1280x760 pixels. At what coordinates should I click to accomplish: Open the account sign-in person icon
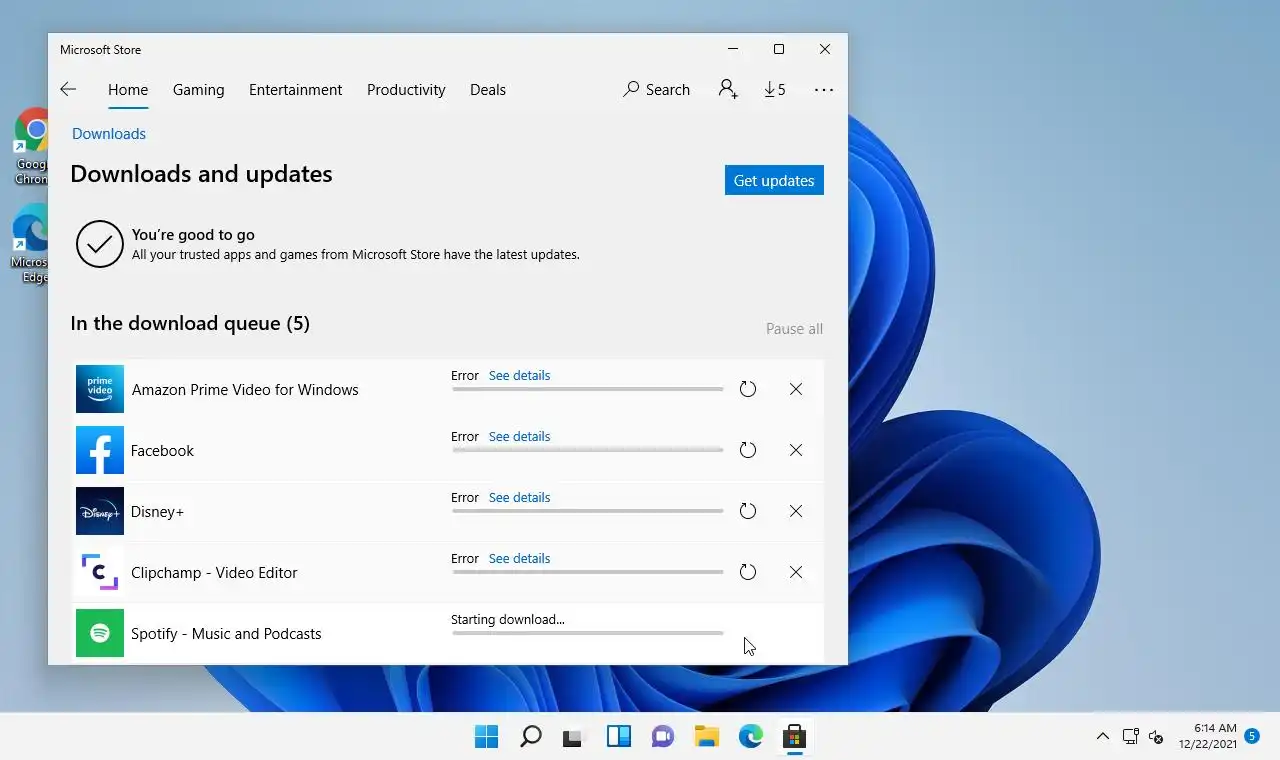728,89
